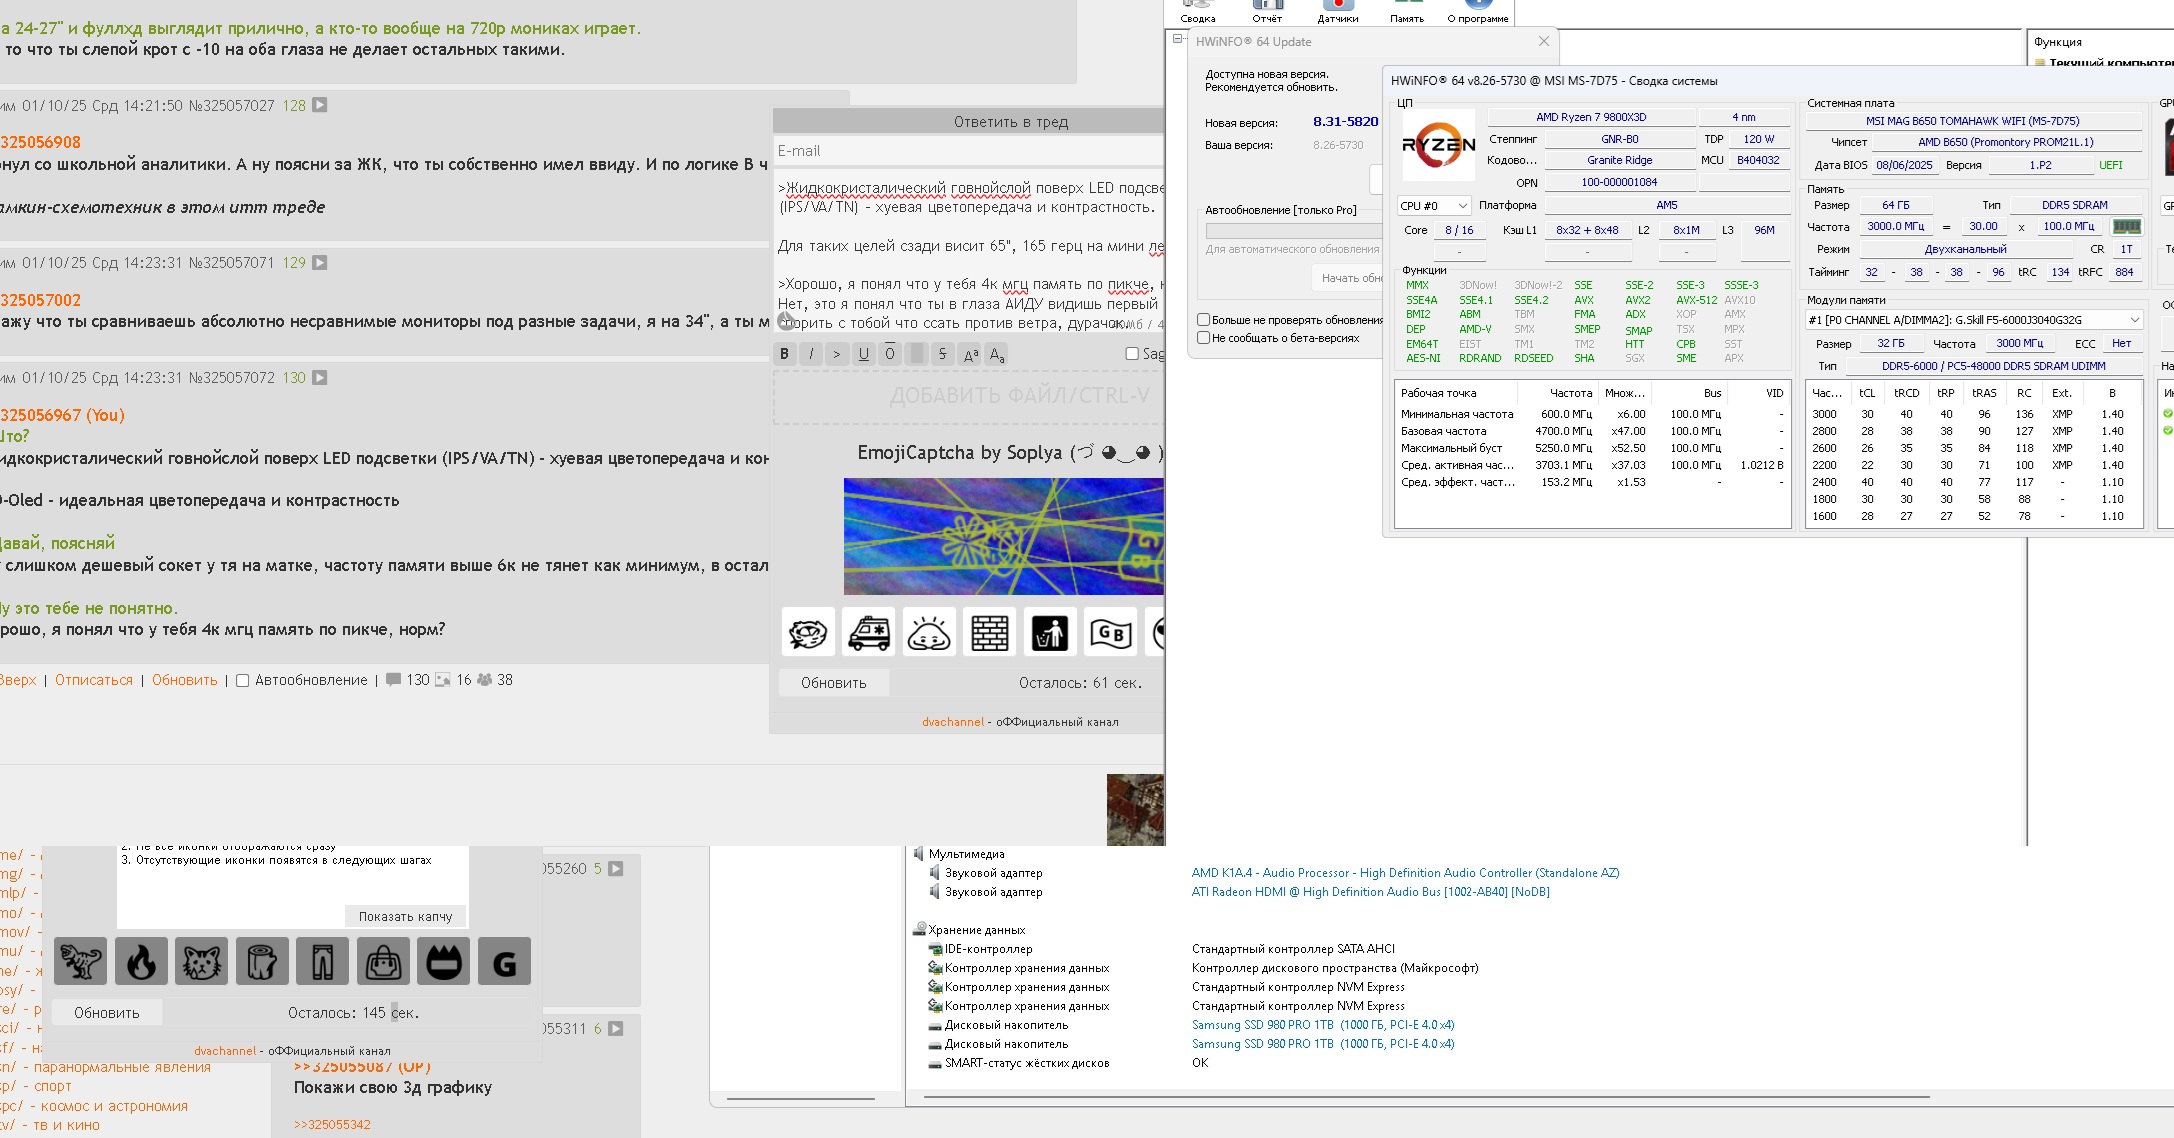Click the flame icon in lower captcha
Viewport: 2174px width, 1138px height.
141,962
